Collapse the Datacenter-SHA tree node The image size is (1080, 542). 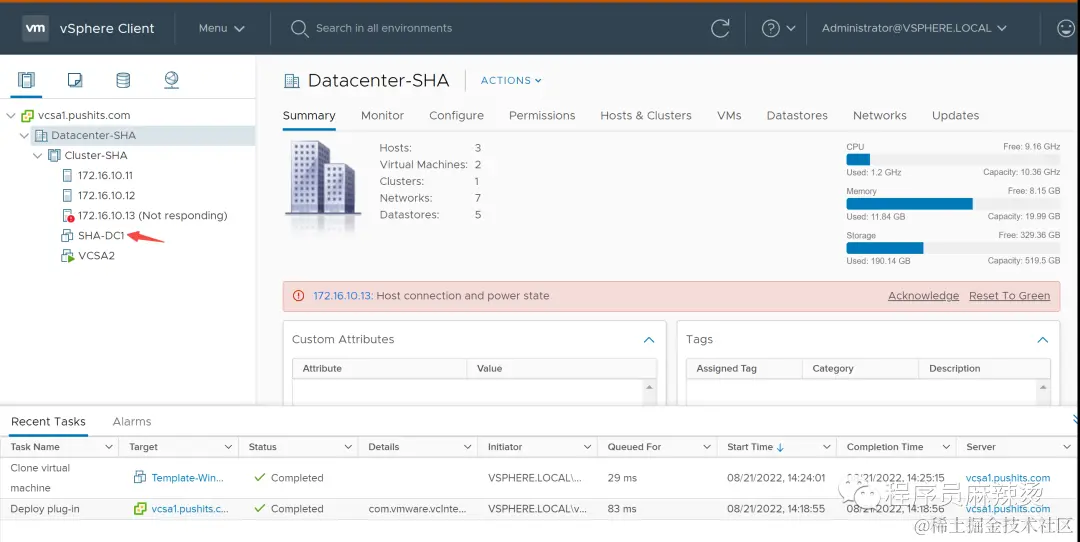click(24, 136)
